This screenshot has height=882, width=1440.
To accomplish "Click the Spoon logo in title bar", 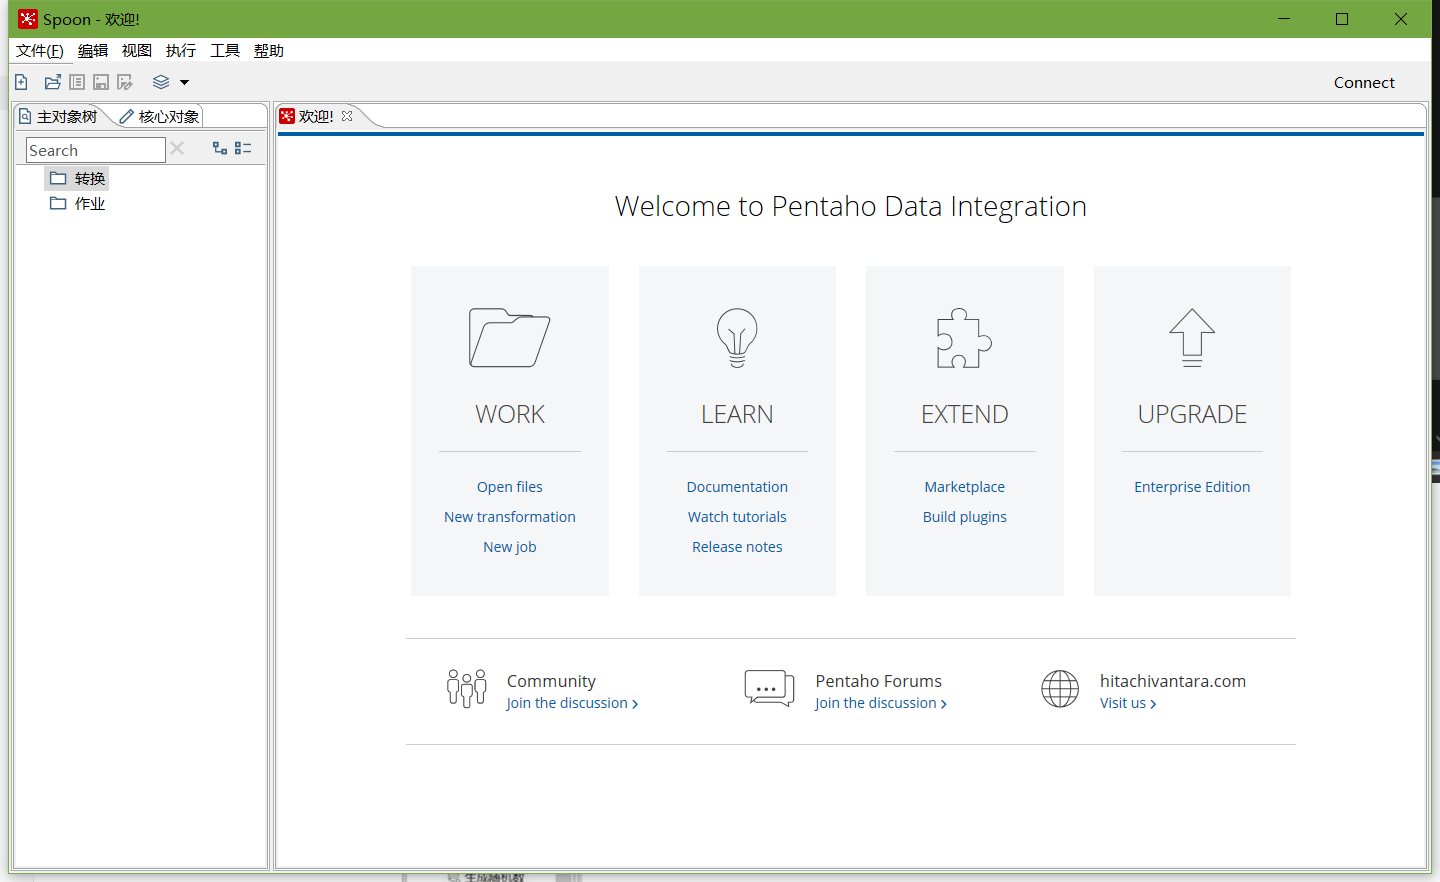I will [x=28, y=19].
